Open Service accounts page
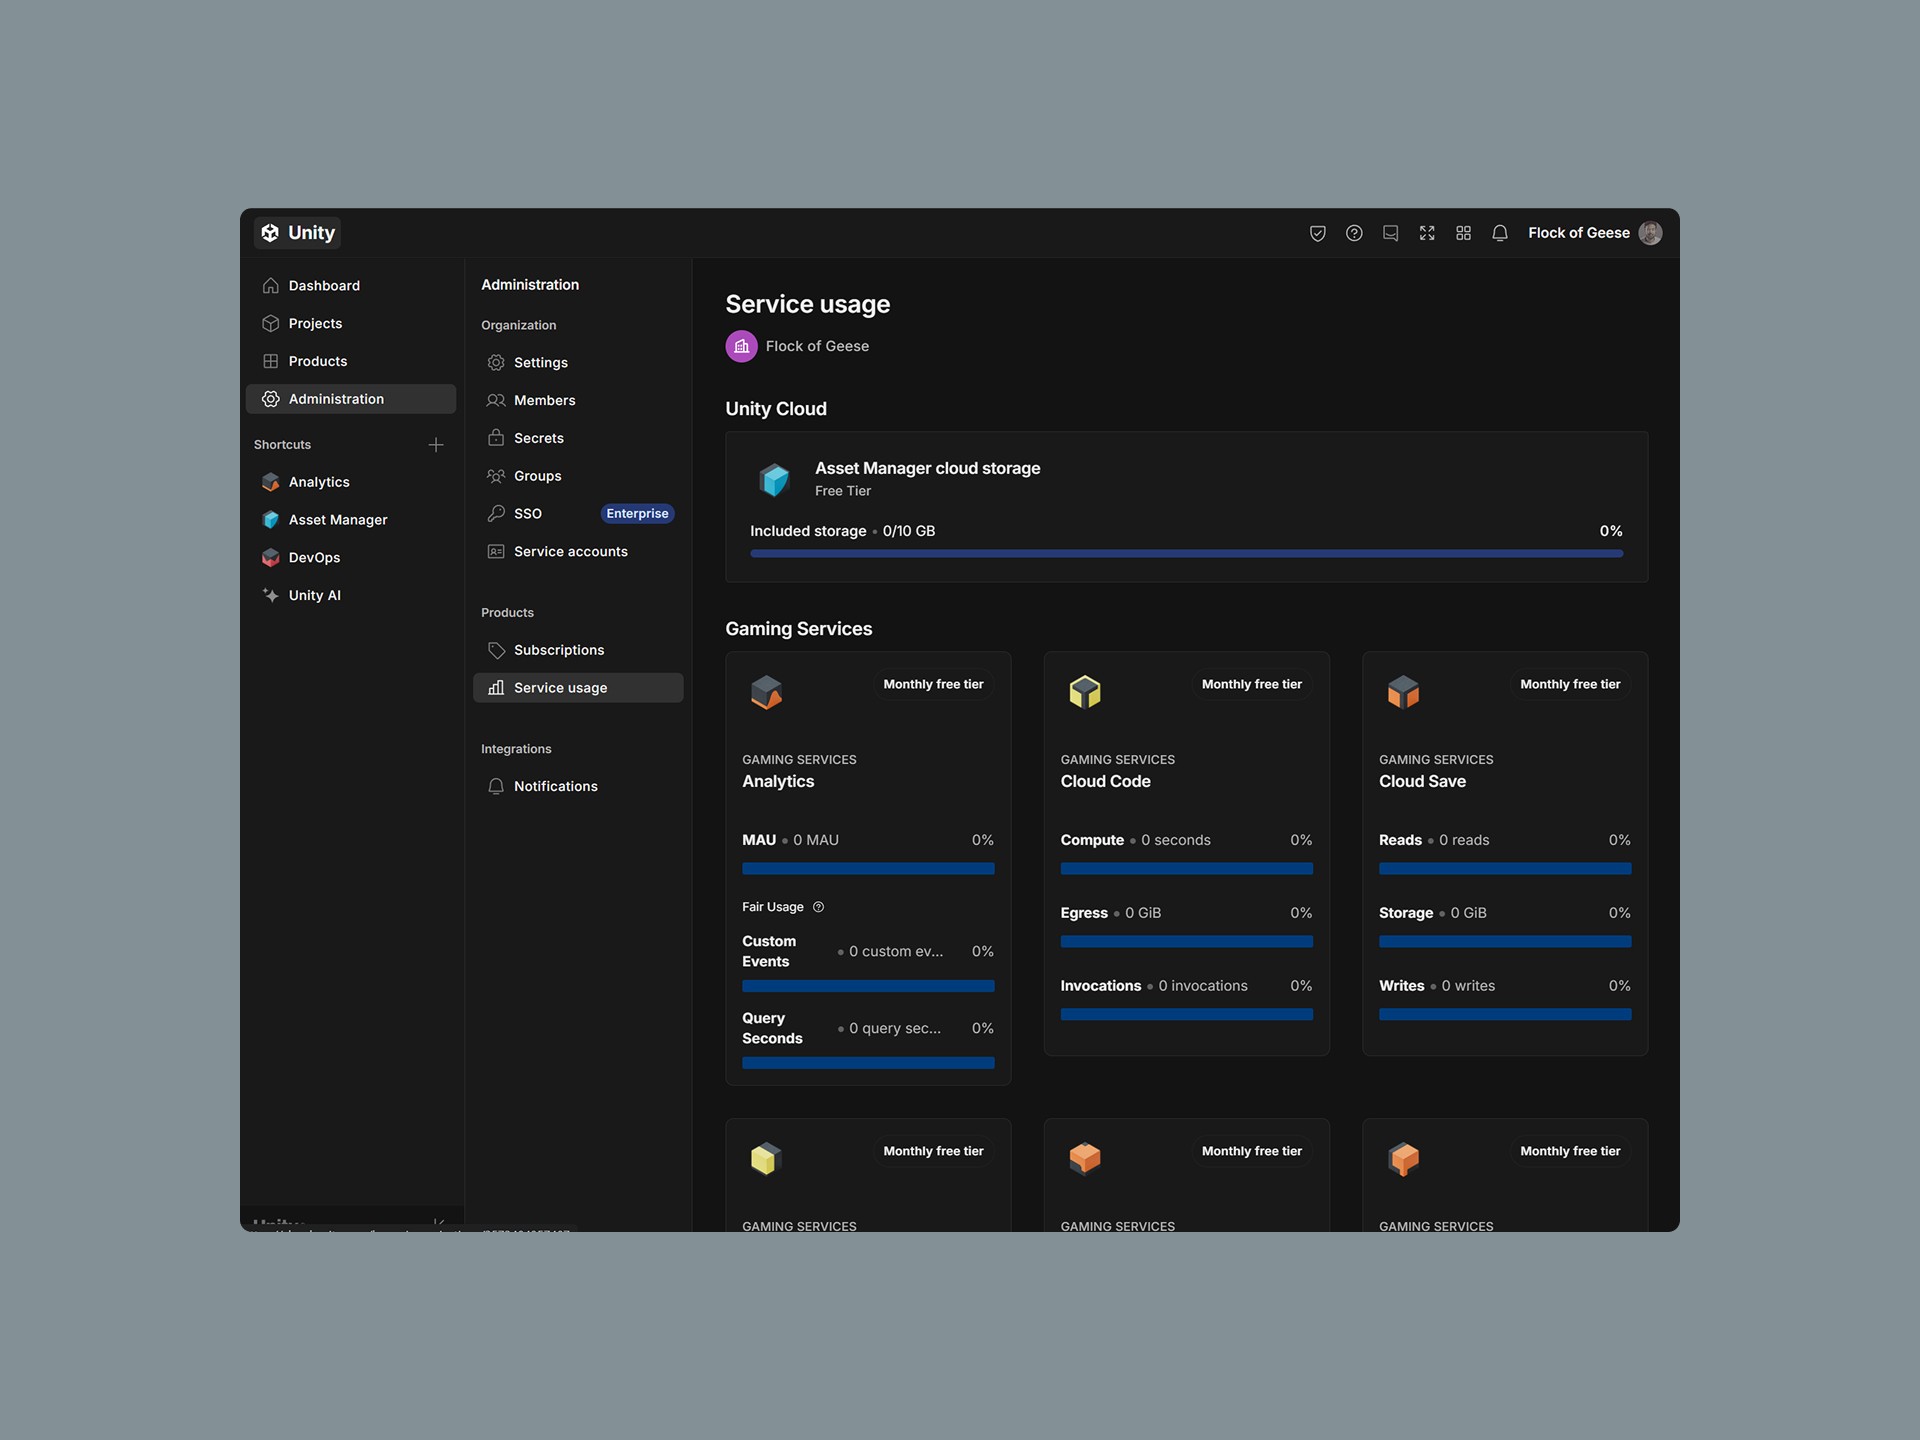The image size is (1920, 1440). (570, 552)
